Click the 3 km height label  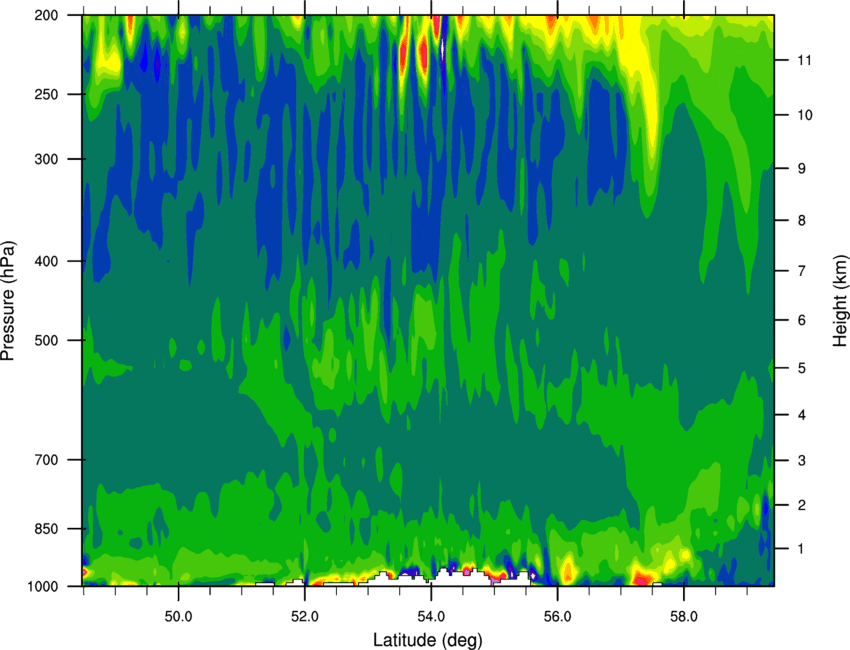point(801,461)
